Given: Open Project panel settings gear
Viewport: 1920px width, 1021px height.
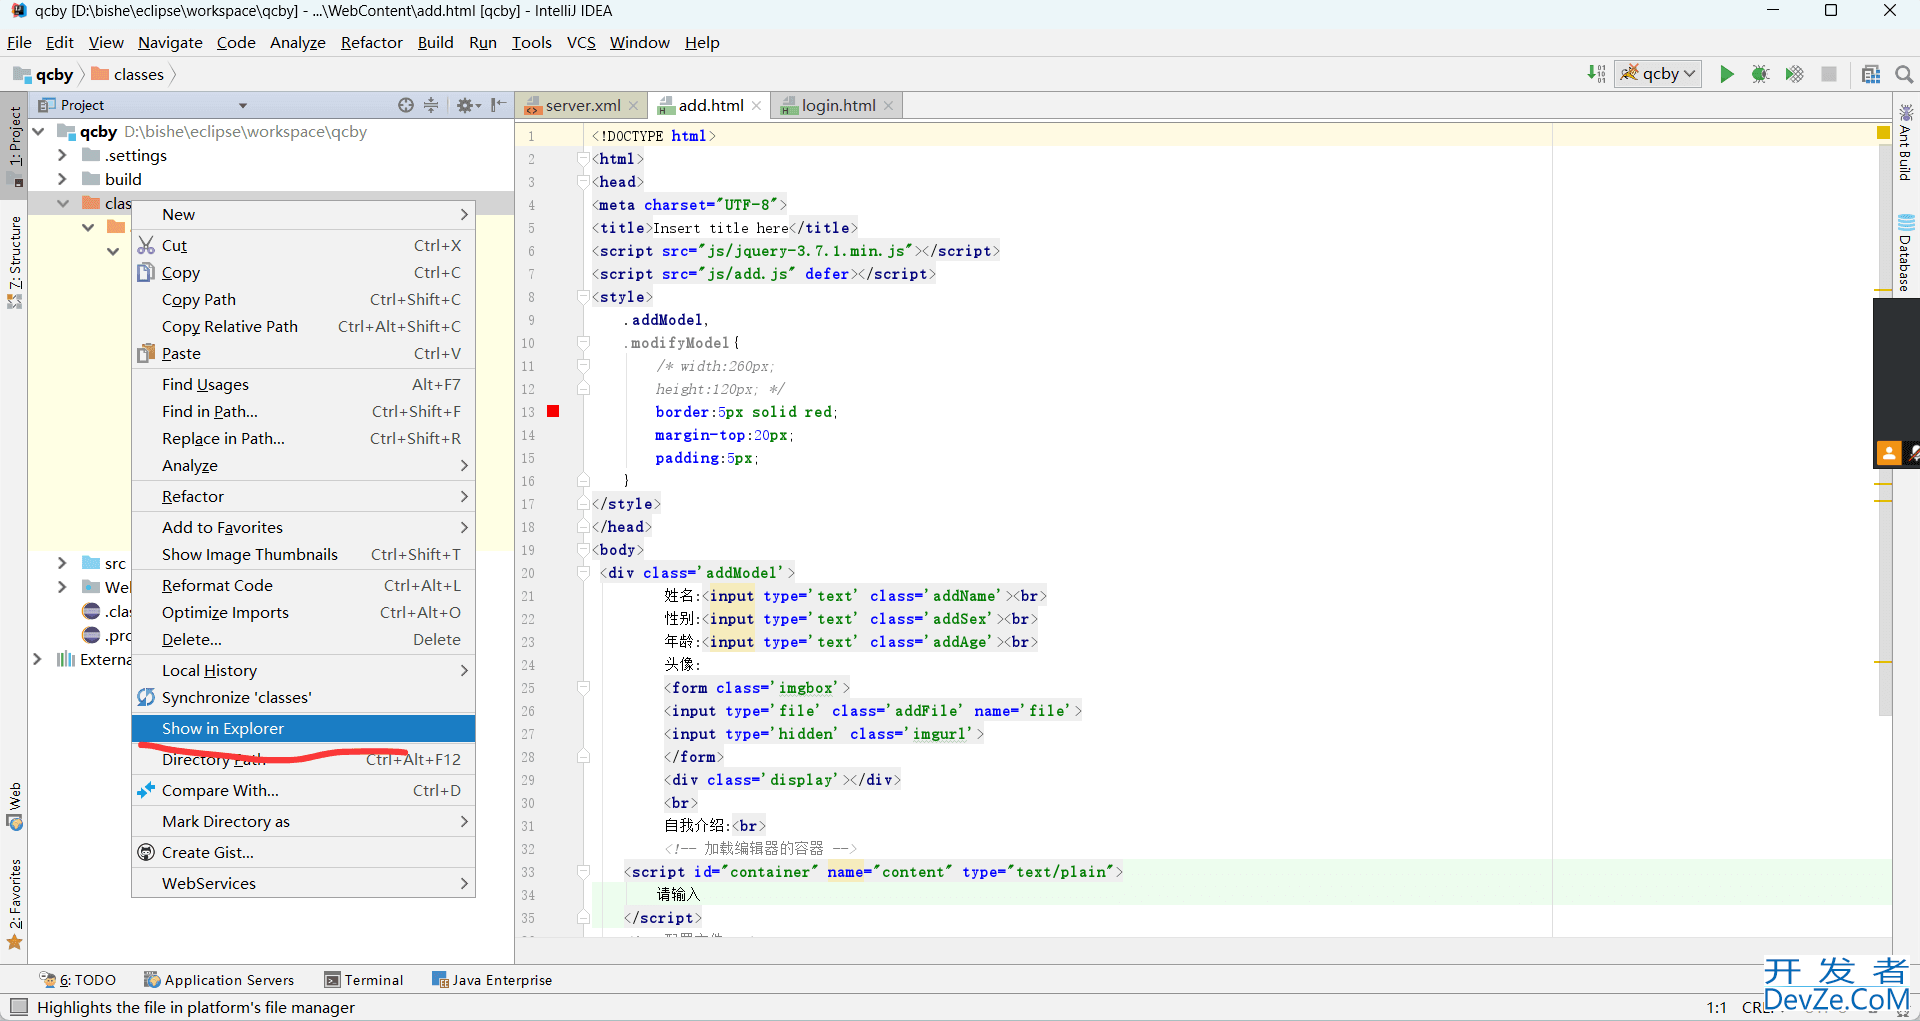Looking at the screenshot, I should click(467, 105).
